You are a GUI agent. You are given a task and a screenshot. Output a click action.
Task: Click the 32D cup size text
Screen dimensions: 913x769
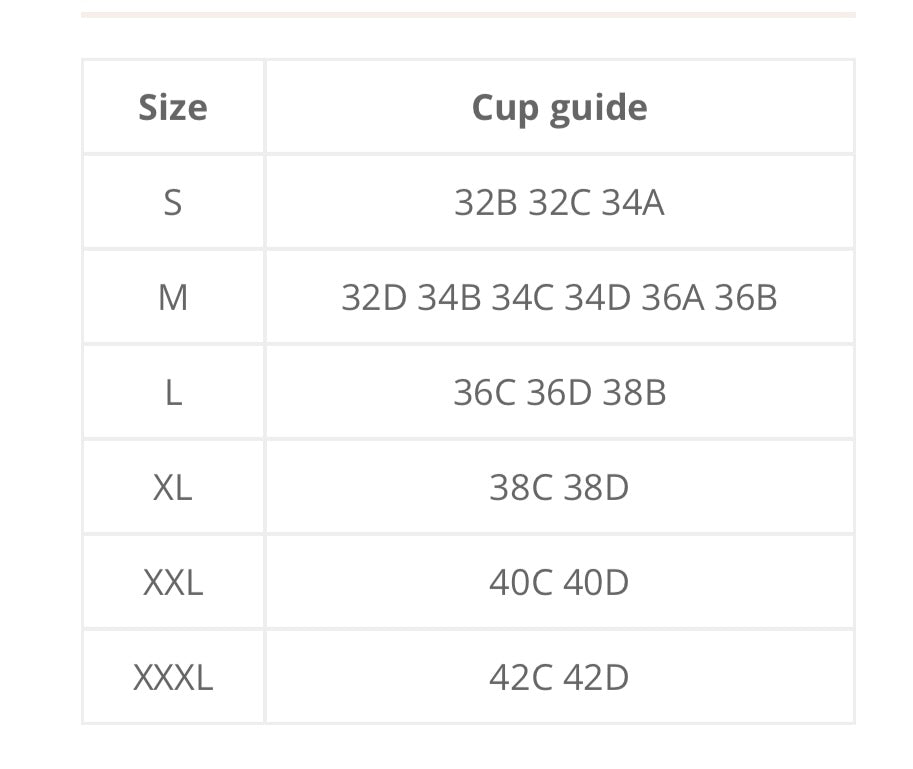[374, 297]
